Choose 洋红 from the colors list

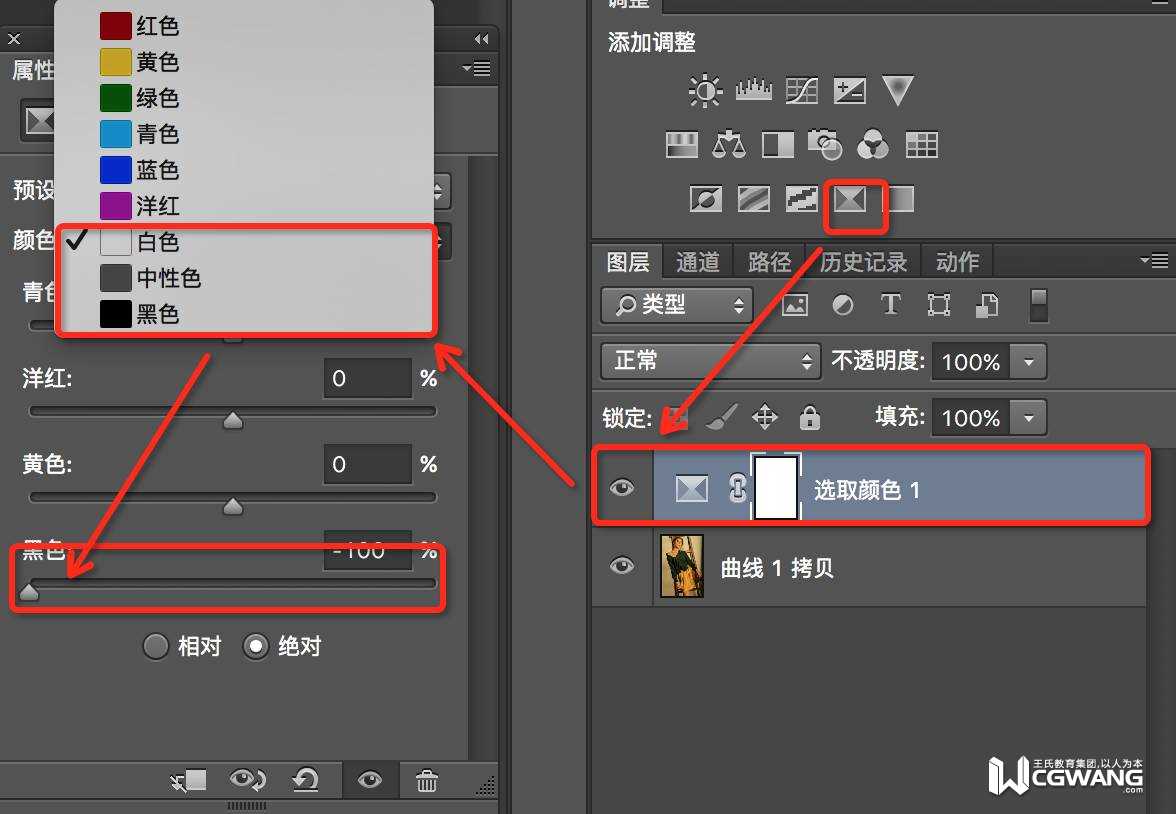coord(244,205)
